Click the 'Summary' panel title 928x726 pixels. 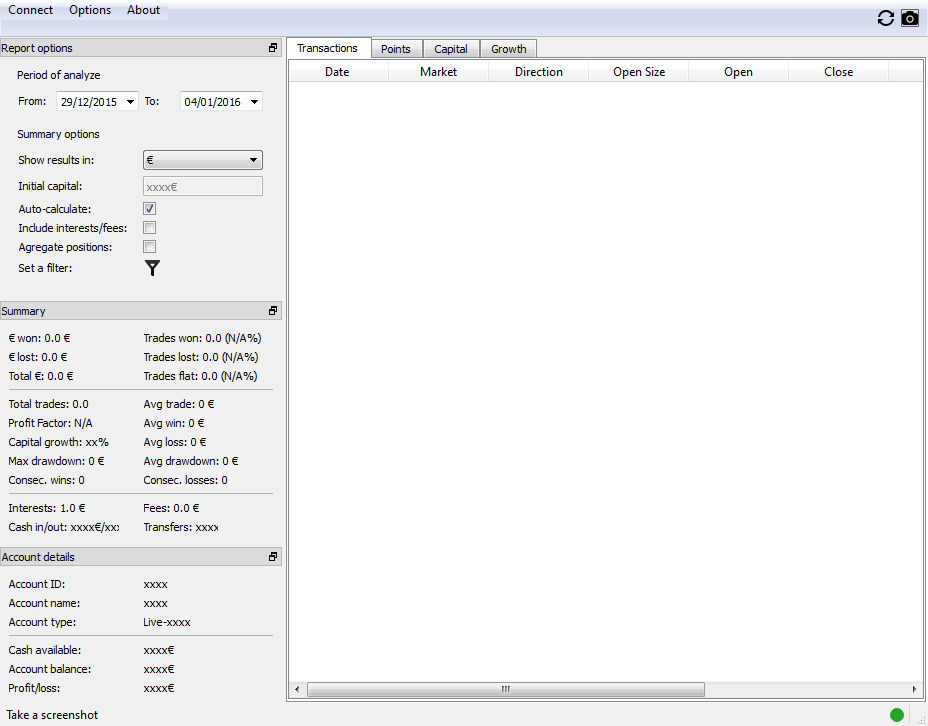[x=24, y=311]
